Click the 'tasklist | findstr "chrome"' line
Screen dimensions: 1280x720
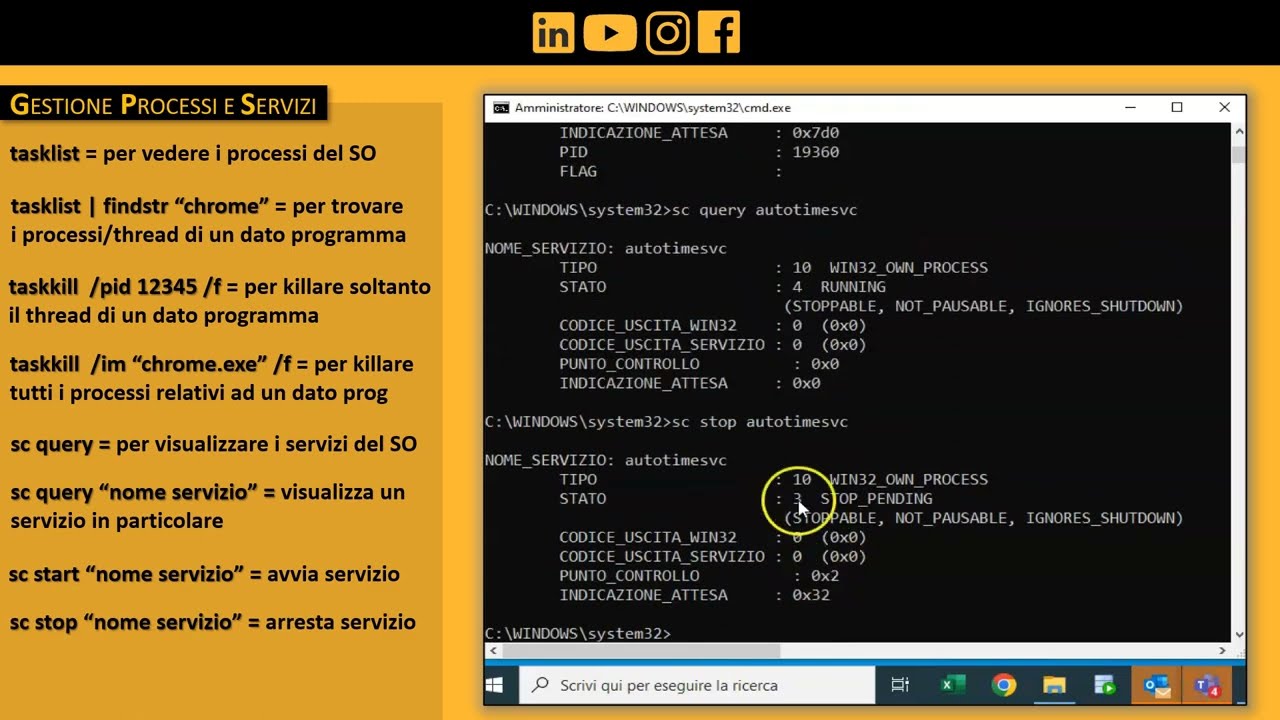(x=207, y=206)
